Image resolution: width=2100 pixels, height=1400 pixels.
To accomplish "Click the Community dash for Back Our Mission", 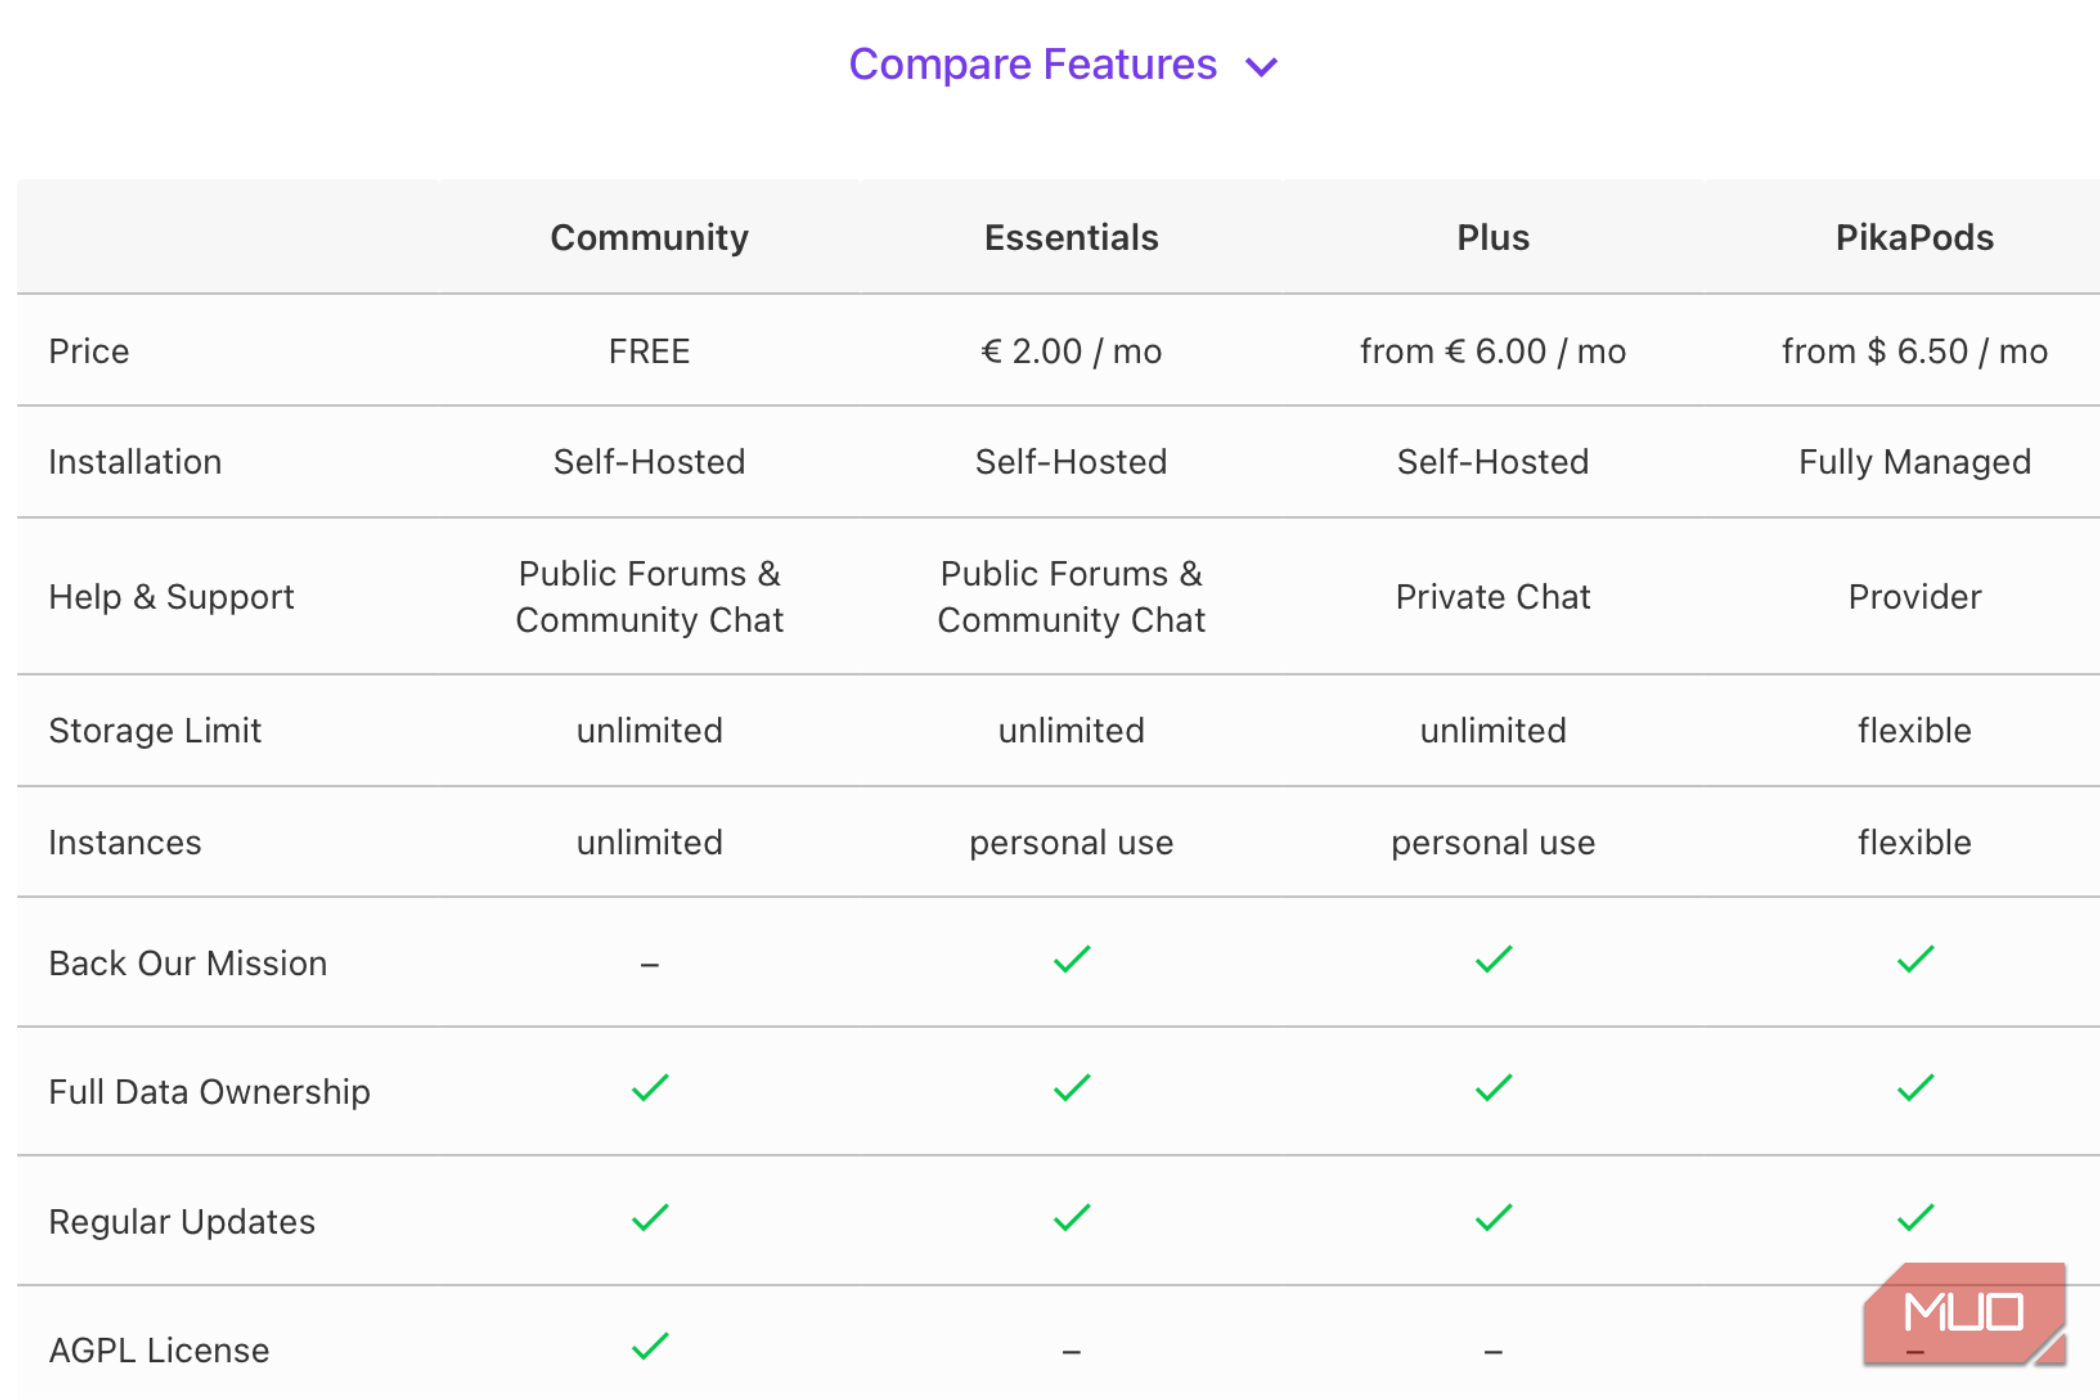I will tap(650, 965).
